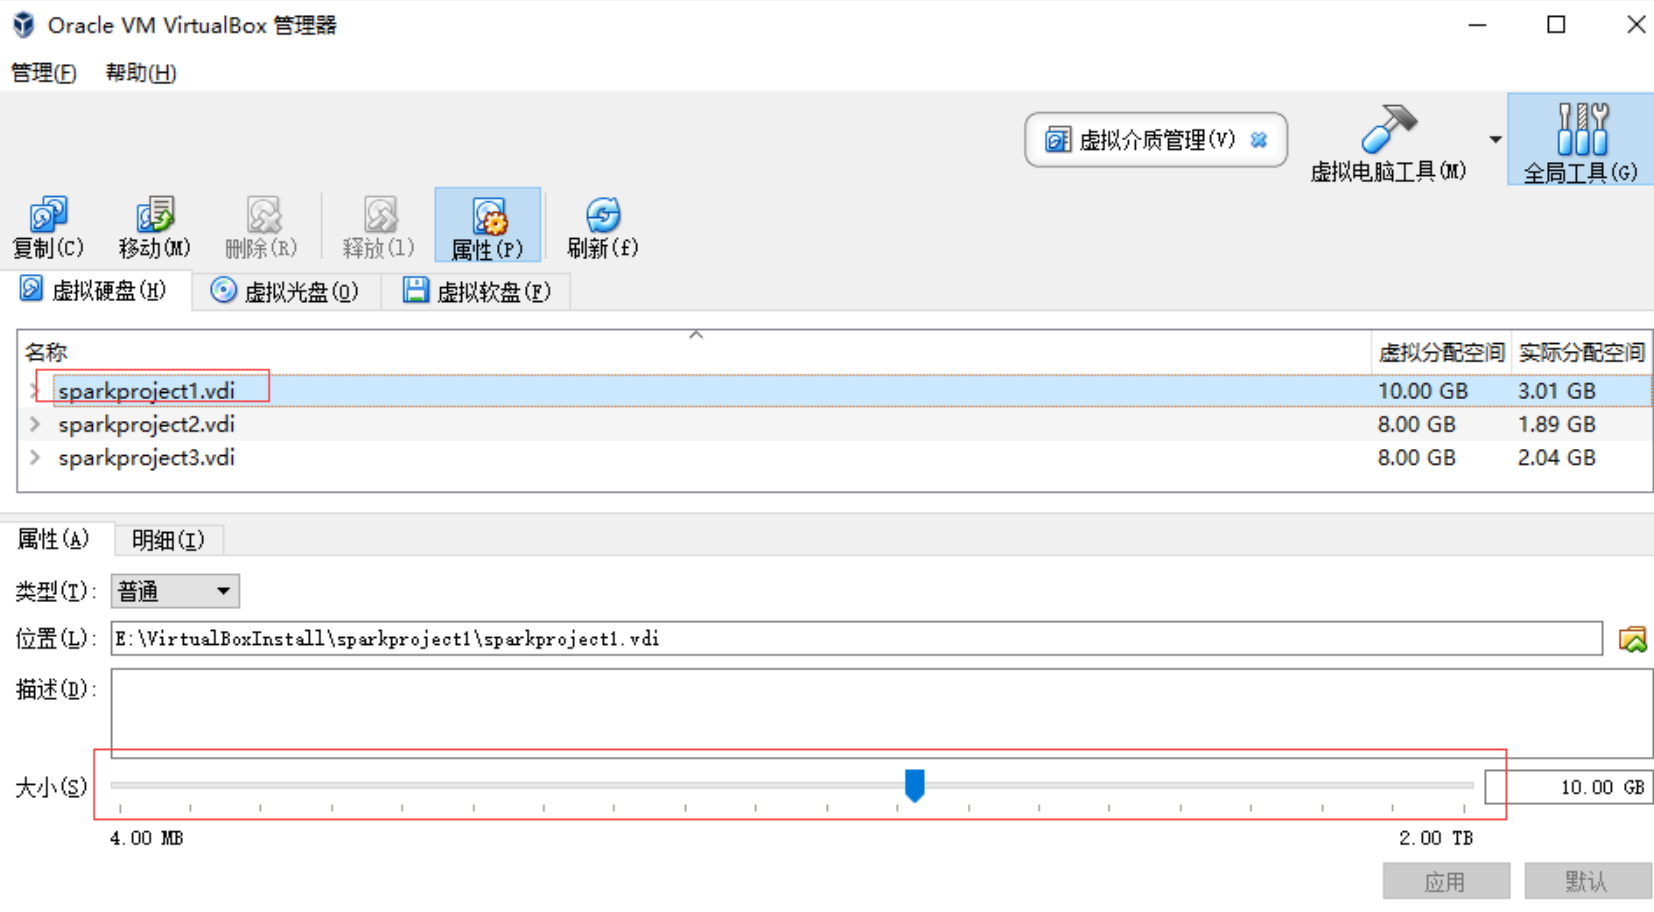The image size is (1654, 912).
Task: Click the Refresh (刷新) icon
Action: (x=602, y=216)
